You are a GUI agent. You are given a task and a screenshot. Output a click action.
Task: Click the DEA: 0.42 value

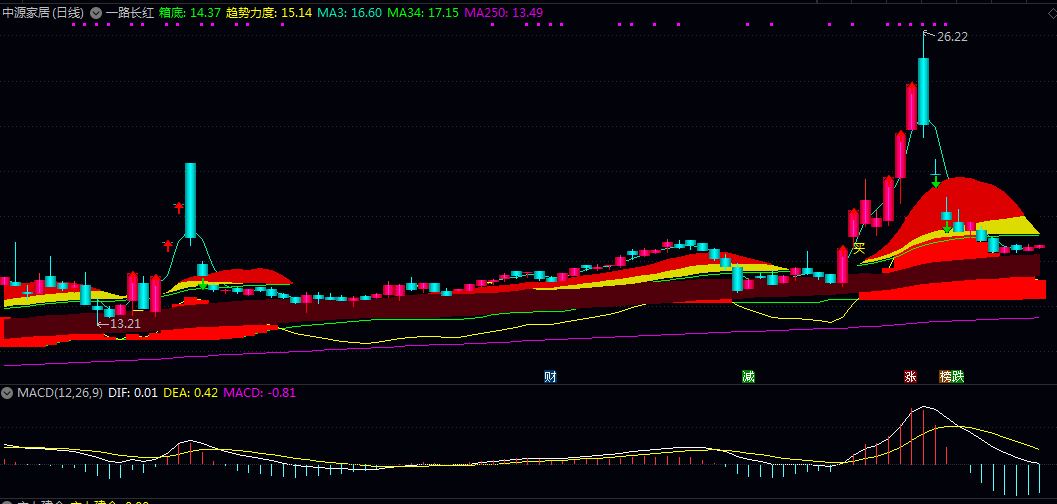coord(190,393)
